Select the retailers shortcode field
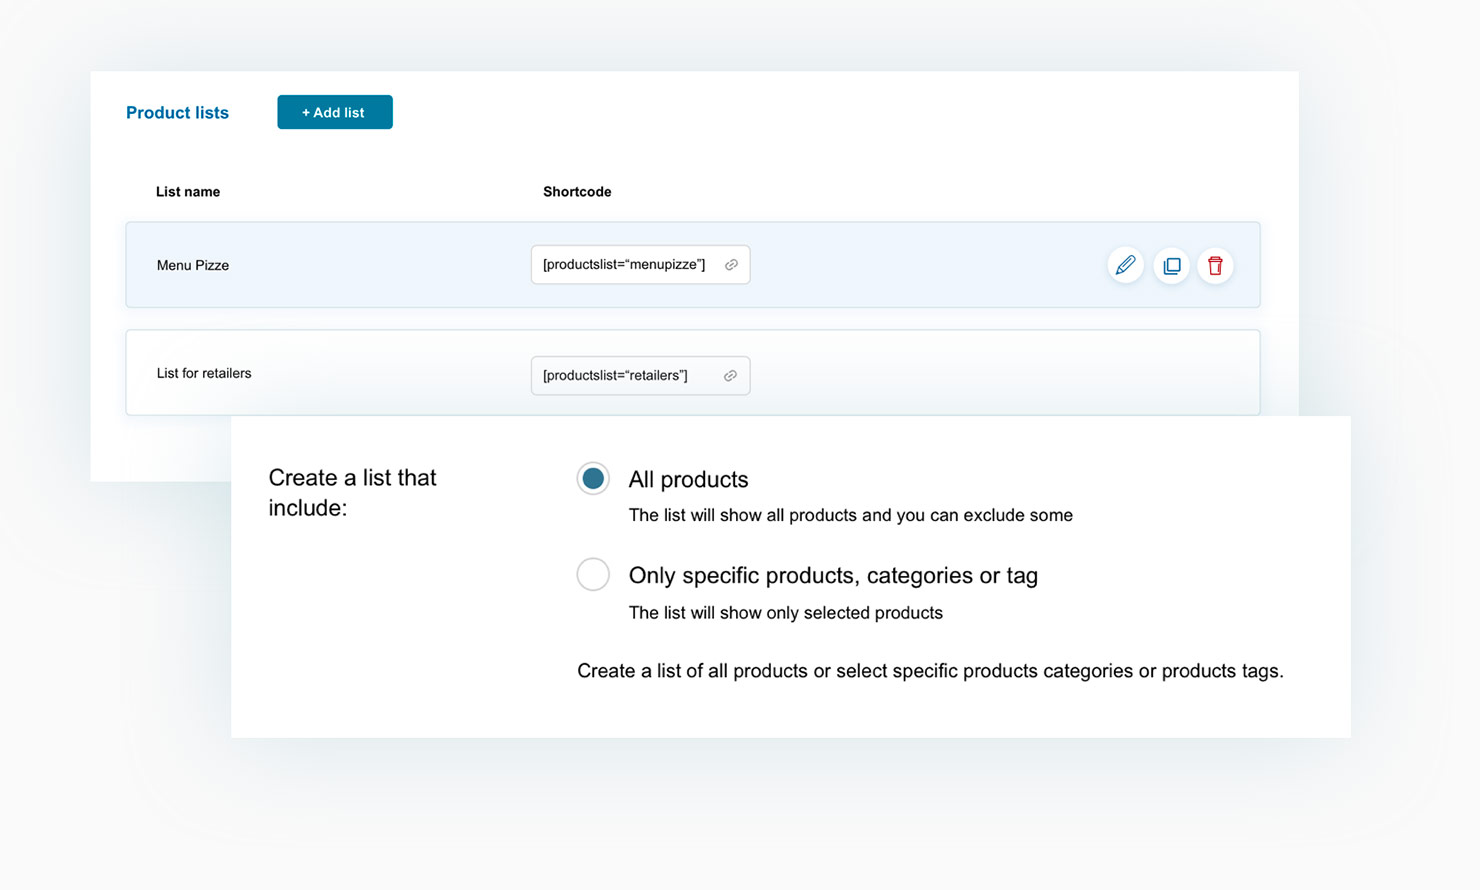Screen dimensions: 1480x890 (x=640, y=376)
